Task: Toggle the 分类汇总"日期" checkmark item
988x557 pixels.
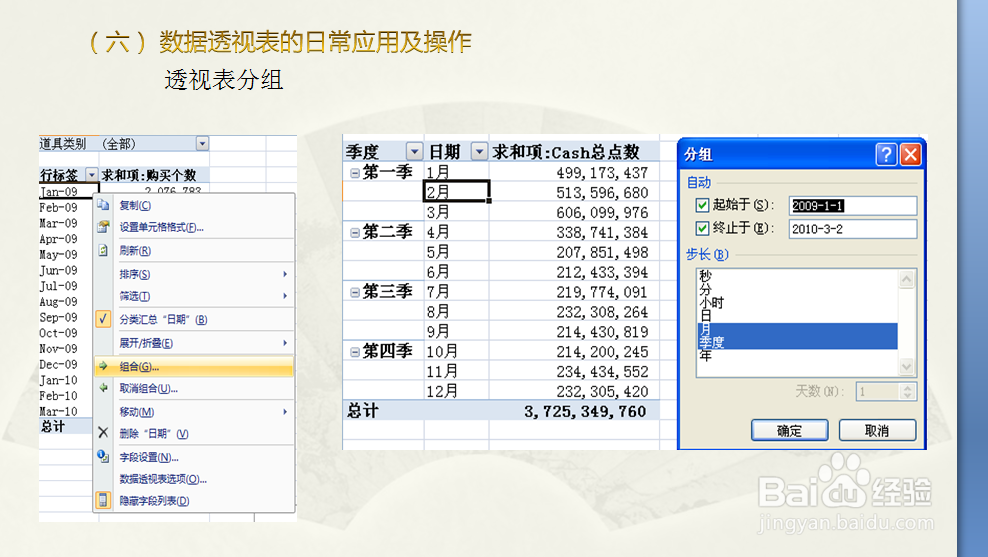Action: [103, 319]
